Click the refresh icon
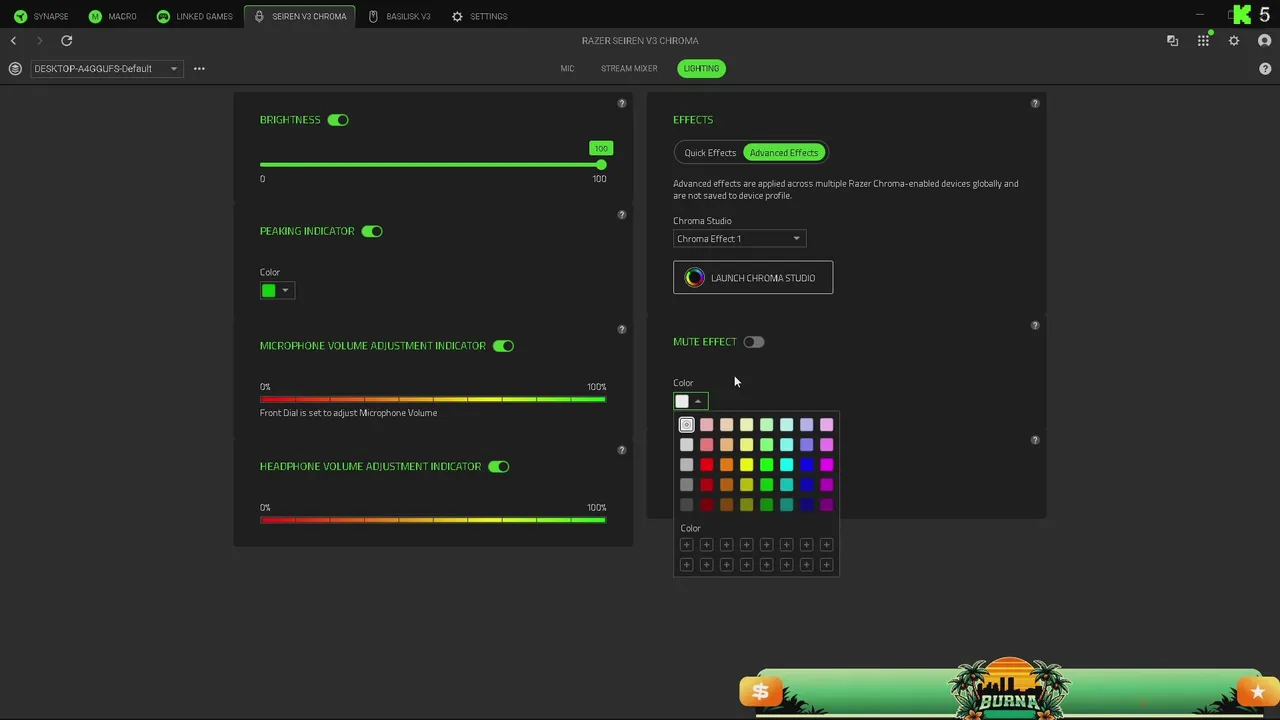 [x=67, y=40]
